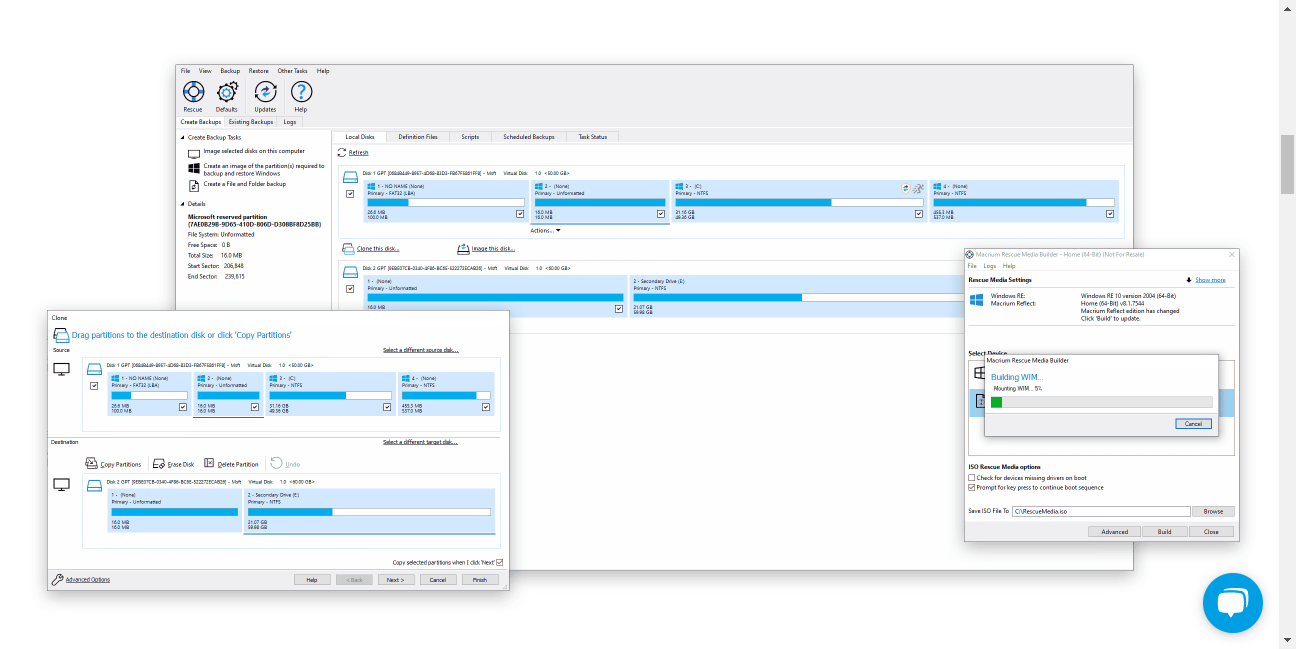The height and width of the screenshot is (649, 1296).
Task: Click the Delete Partition icon
Action: click(x=209, y=464)
